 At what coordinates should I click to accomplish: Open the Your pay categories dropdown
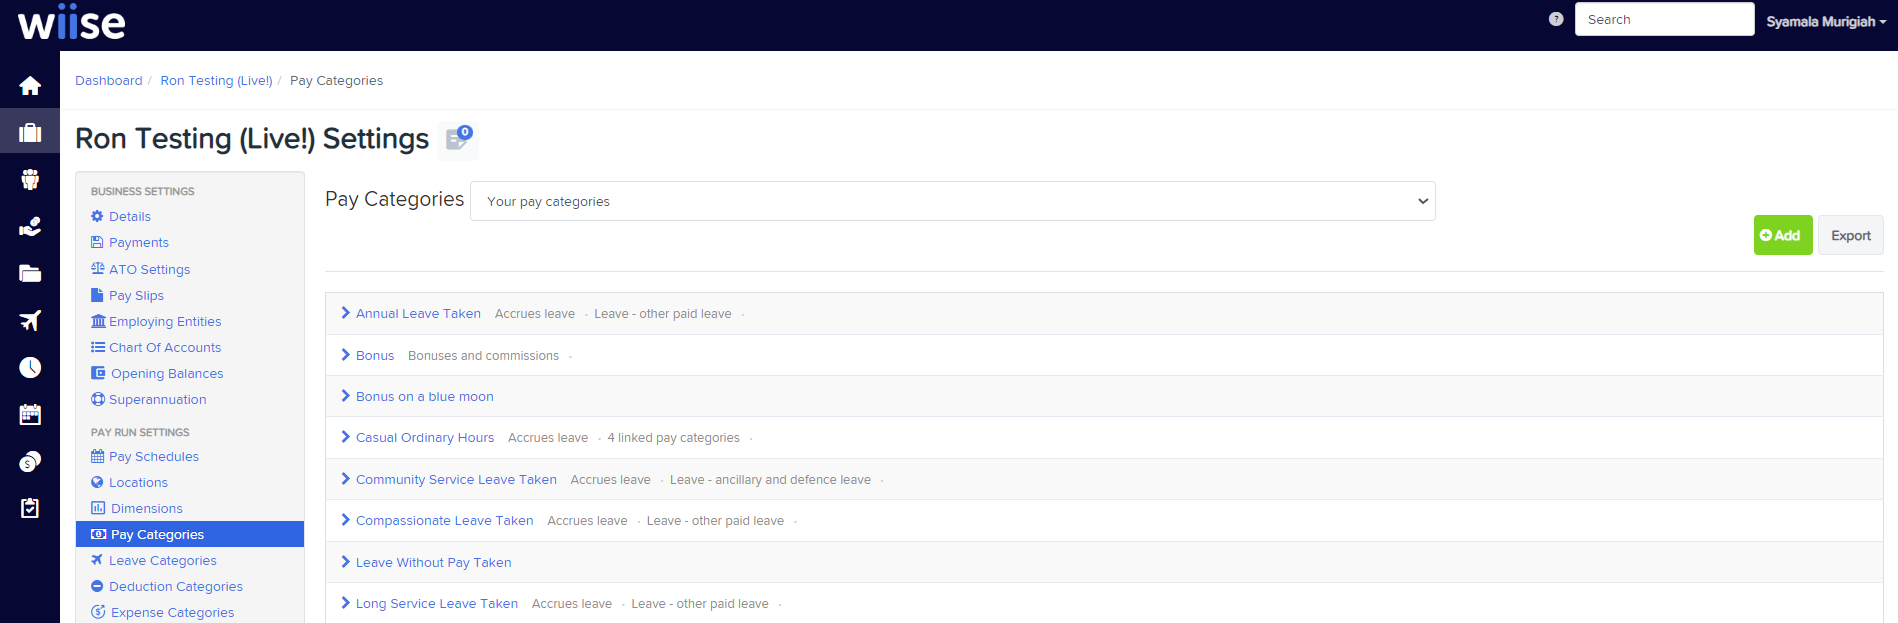[952, 201]
